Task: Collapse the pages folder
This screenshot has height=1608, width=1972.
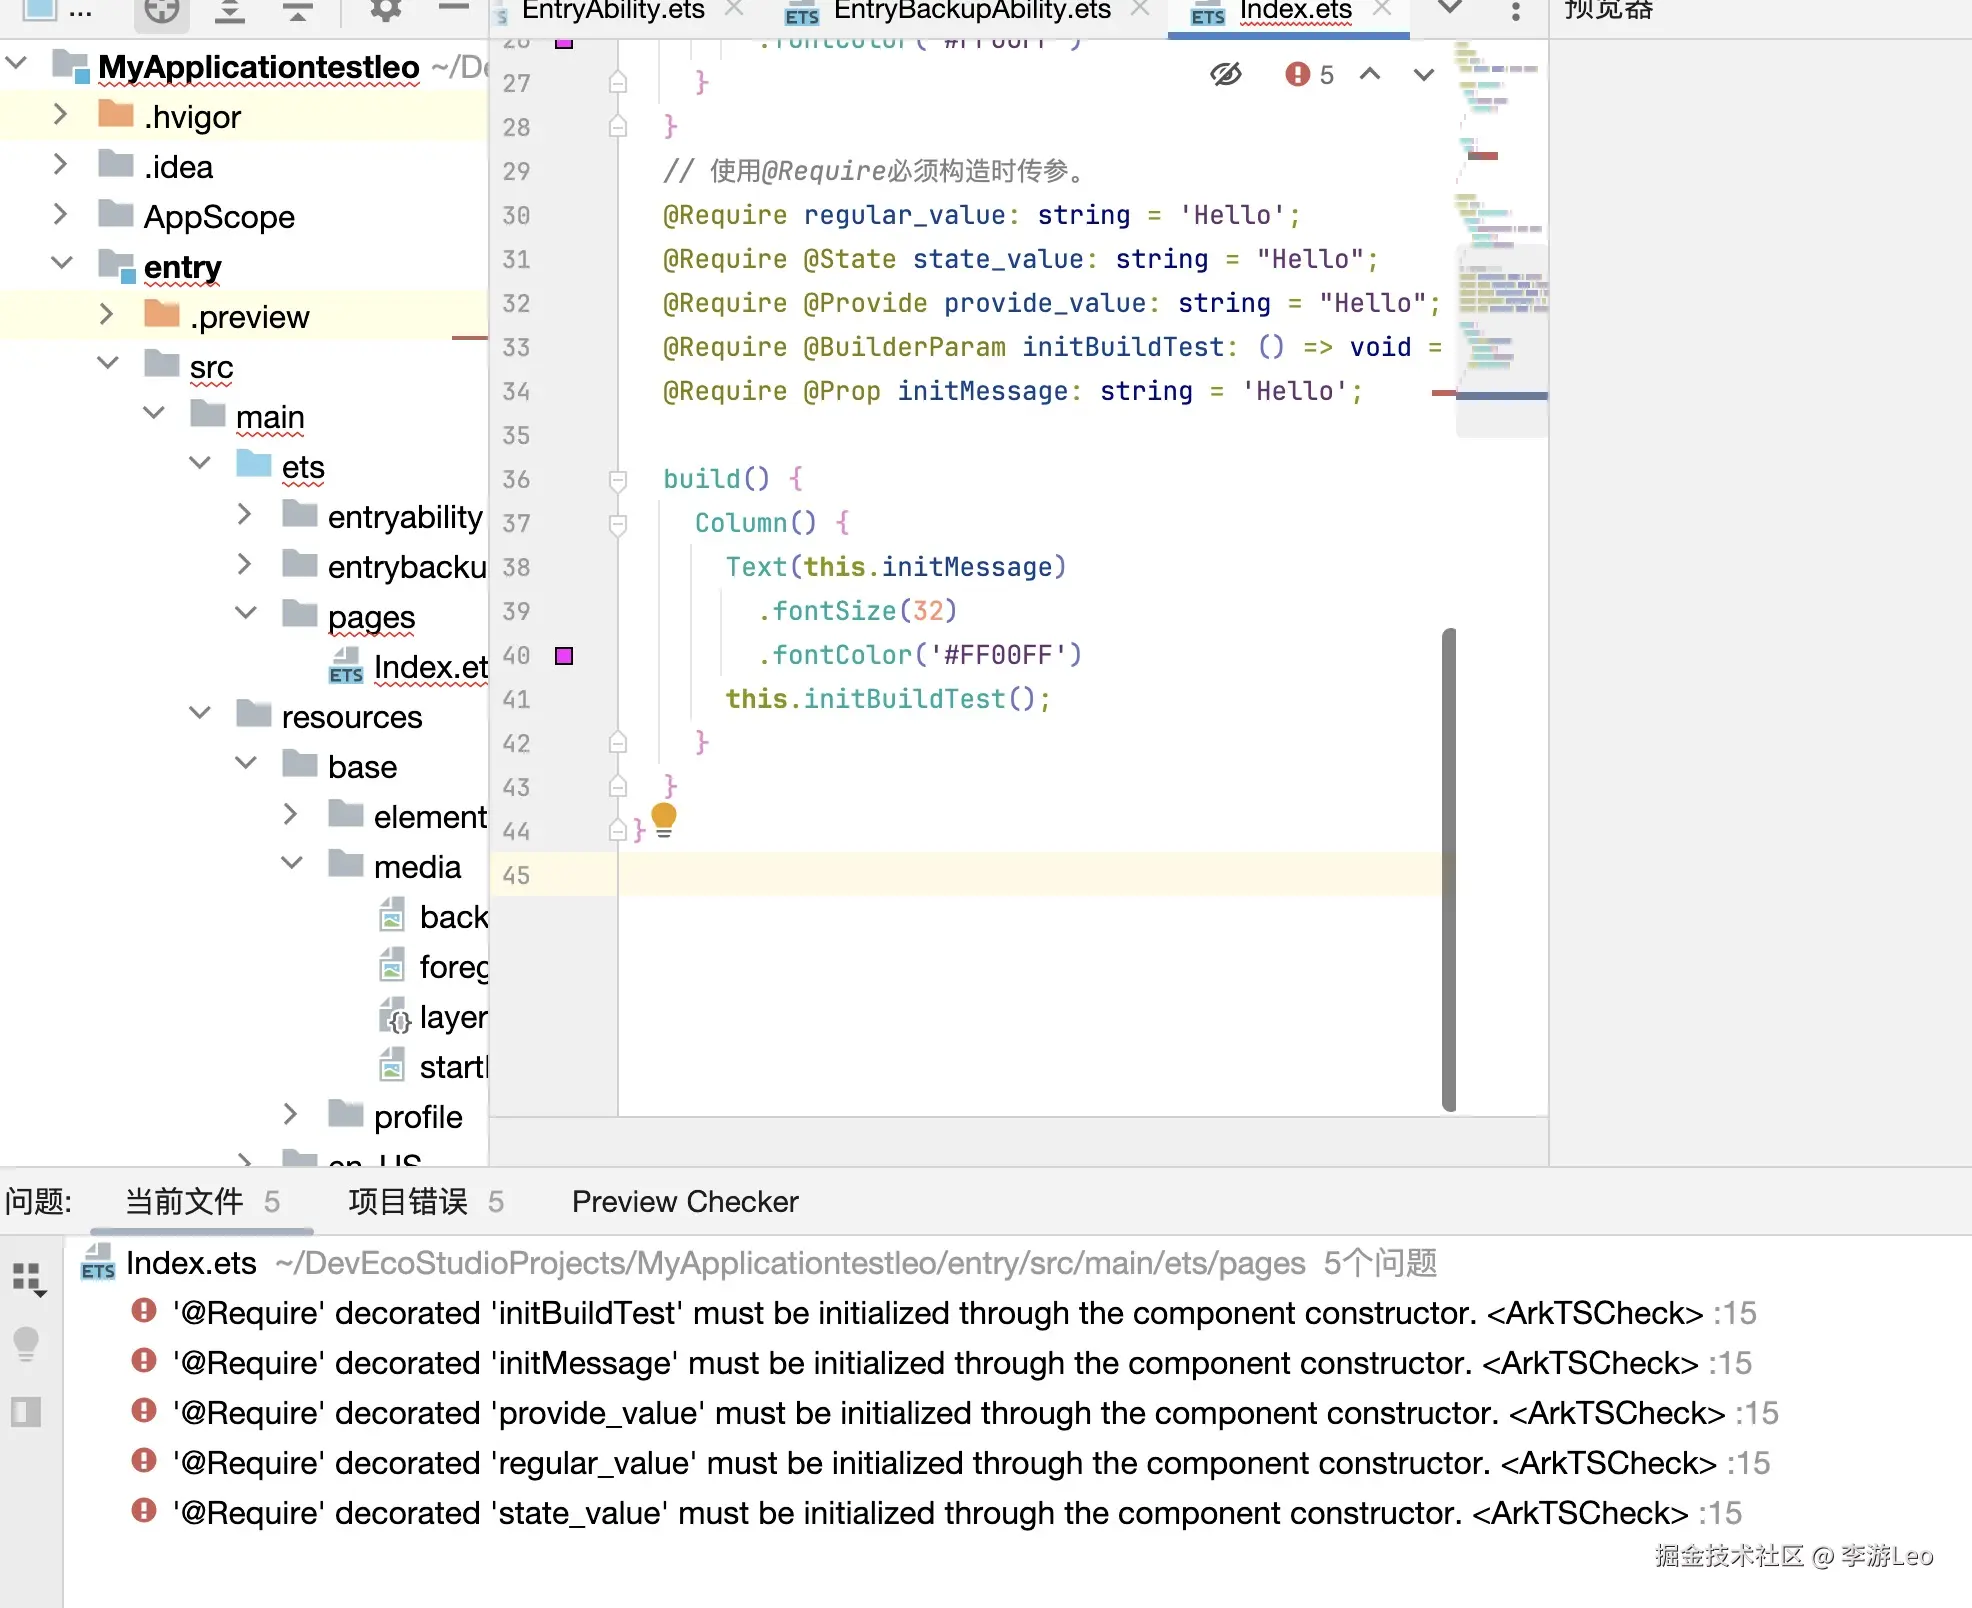Action: [246, 613]
